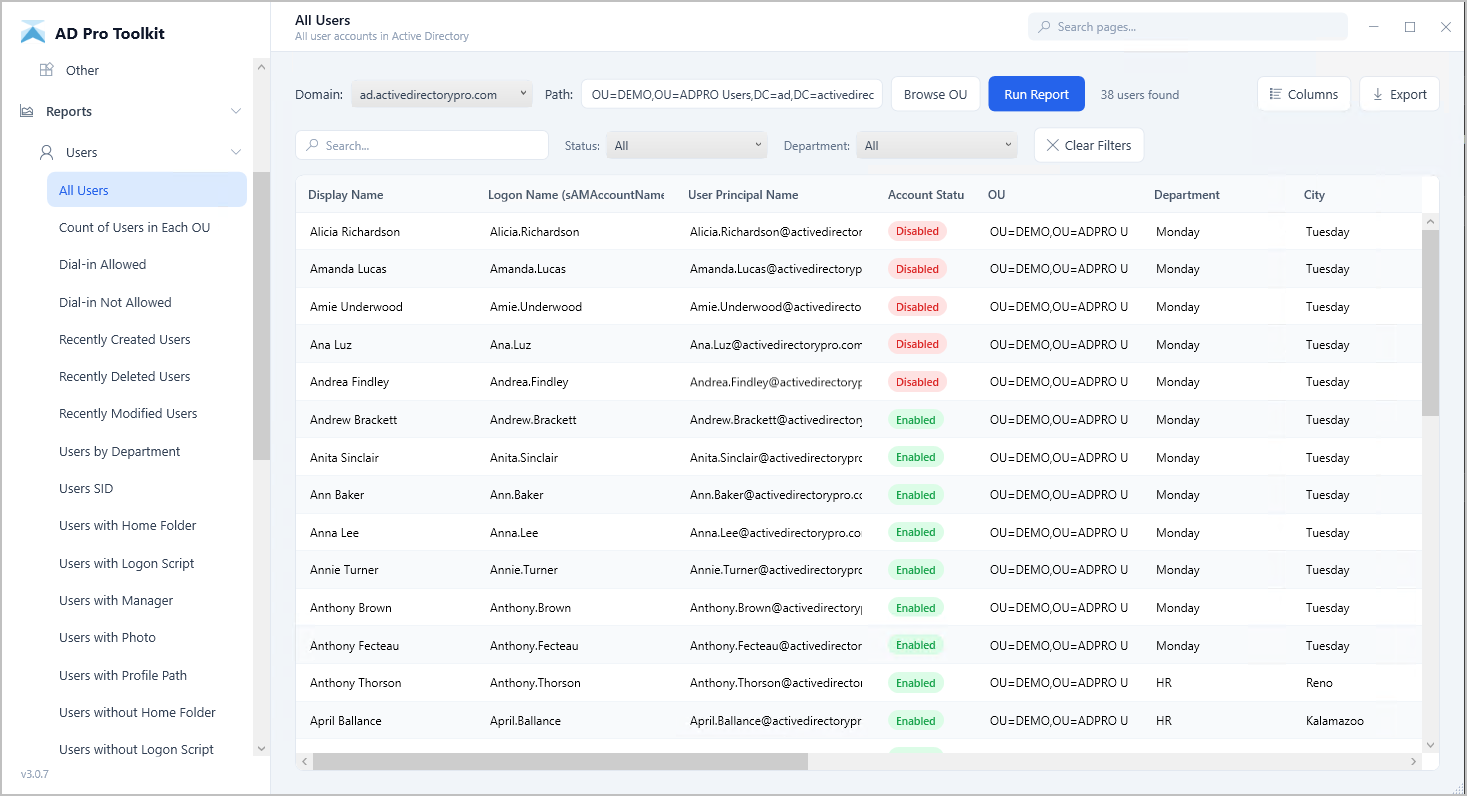Viewport: 1467px width, 796px height.
Task: Sort by Display Name column header
Action: [x=345, y=195]
